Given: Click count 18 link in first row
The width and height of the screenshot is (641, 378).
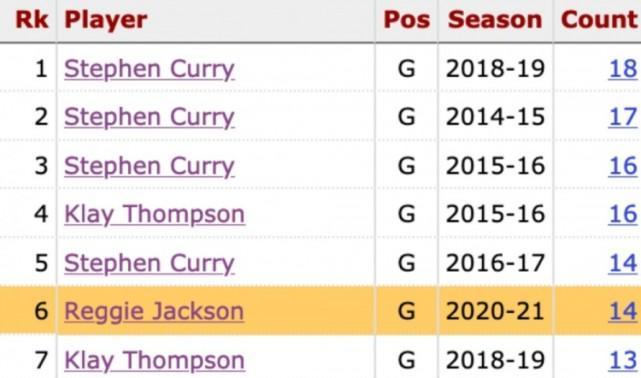Looking at the screenshot, I should [x=623, y=69].
